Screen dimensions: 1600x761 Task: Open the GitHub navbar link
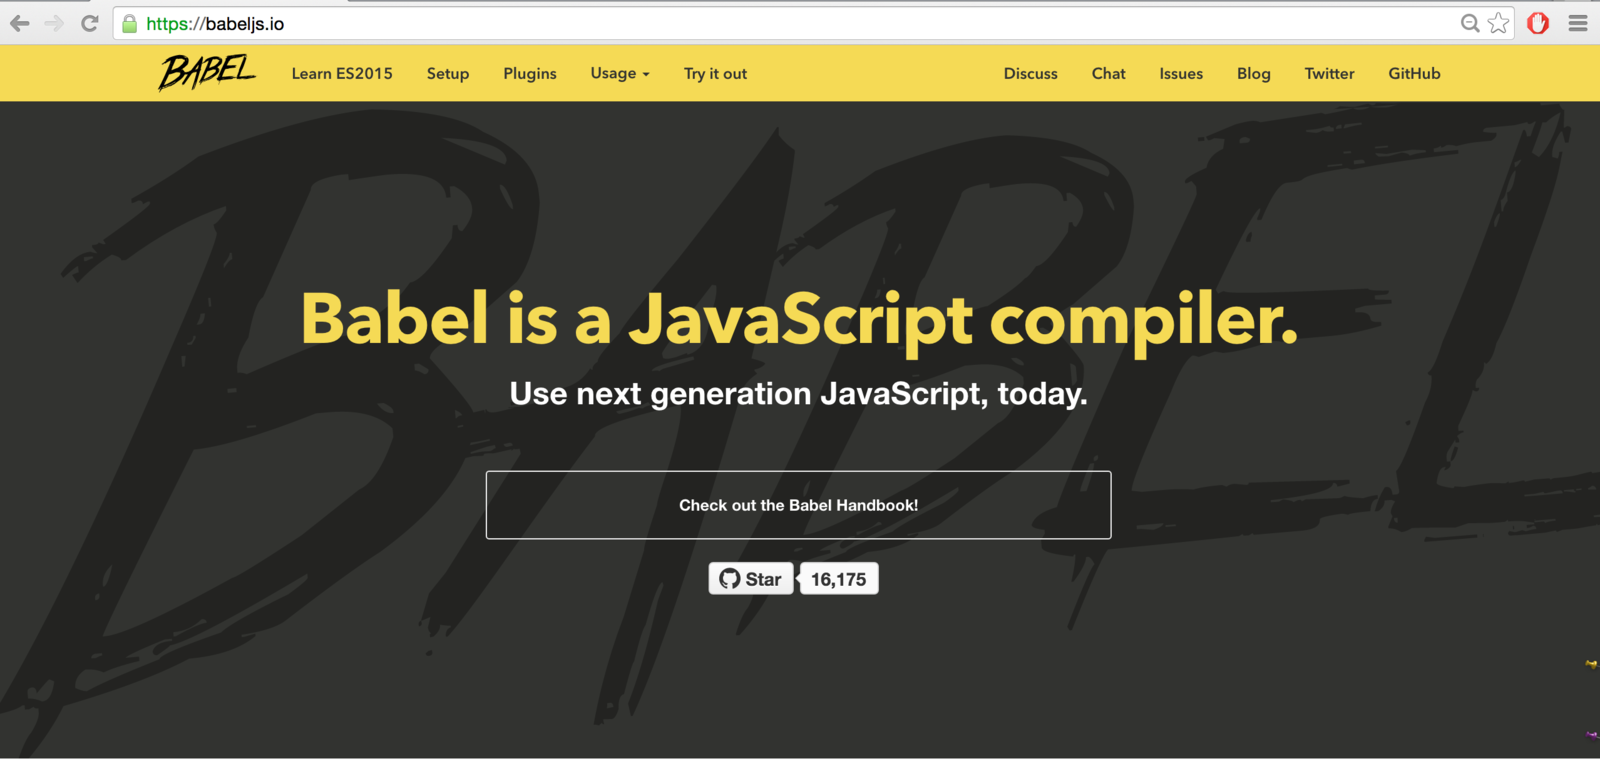click(x=1414, y=73)
